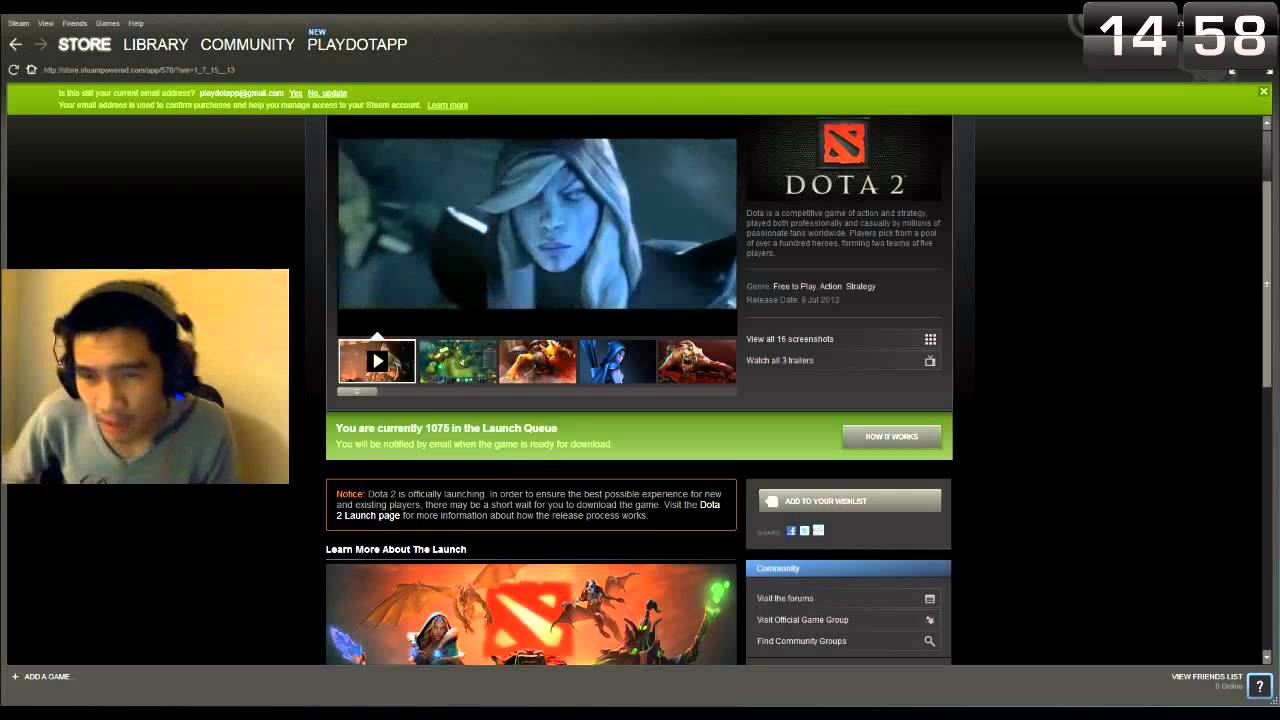This screenshot has height=720, width=1280.
Task: Open Find Community Groups link
Action: point(801,641)
